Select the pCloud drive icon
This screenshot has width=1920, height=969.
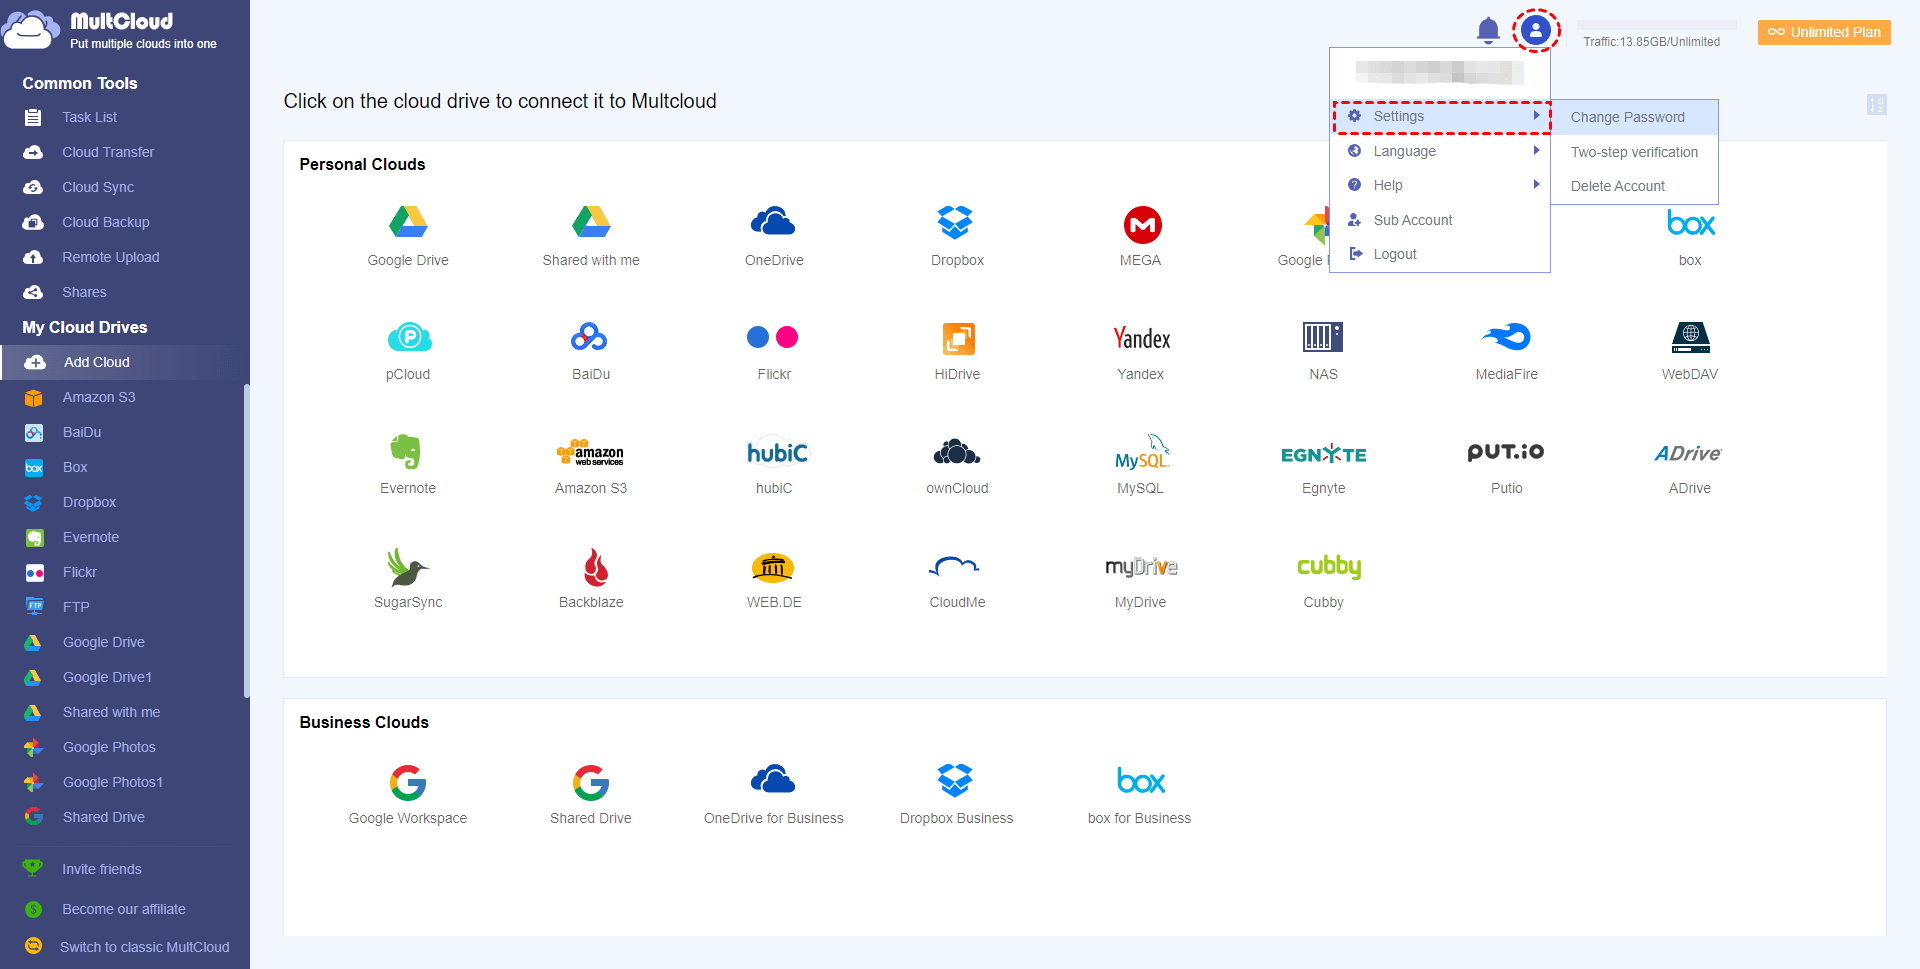(x=408, y=337)
